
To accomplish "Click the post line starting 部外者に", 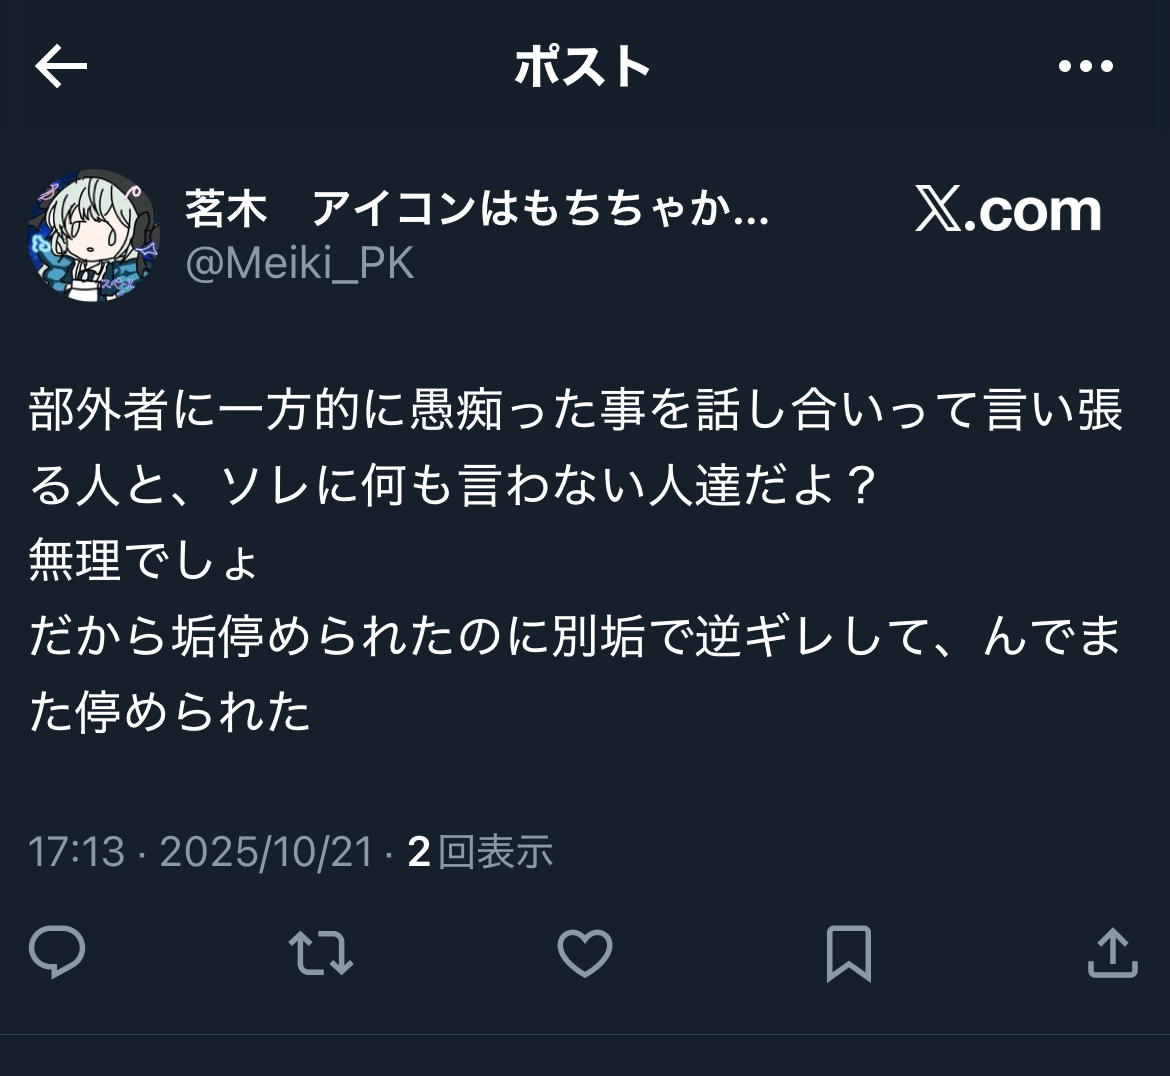I will [x=576, y=410].
